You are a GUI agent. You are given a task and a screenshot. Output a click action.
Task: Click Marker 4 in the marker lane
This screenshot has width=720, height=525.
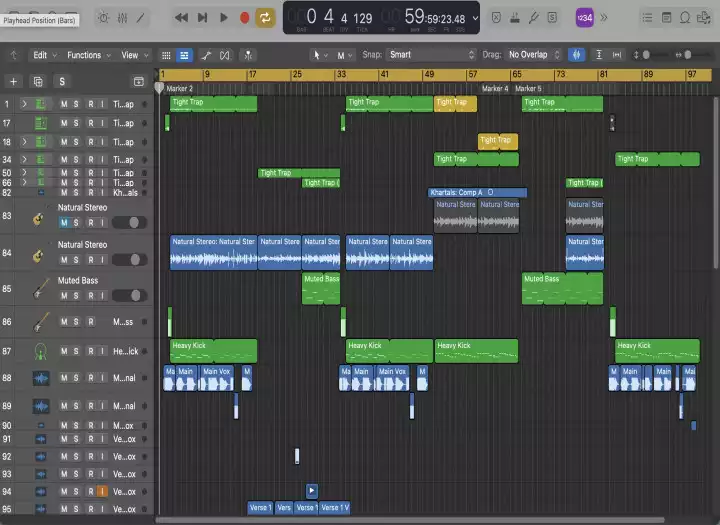point(495,89)
